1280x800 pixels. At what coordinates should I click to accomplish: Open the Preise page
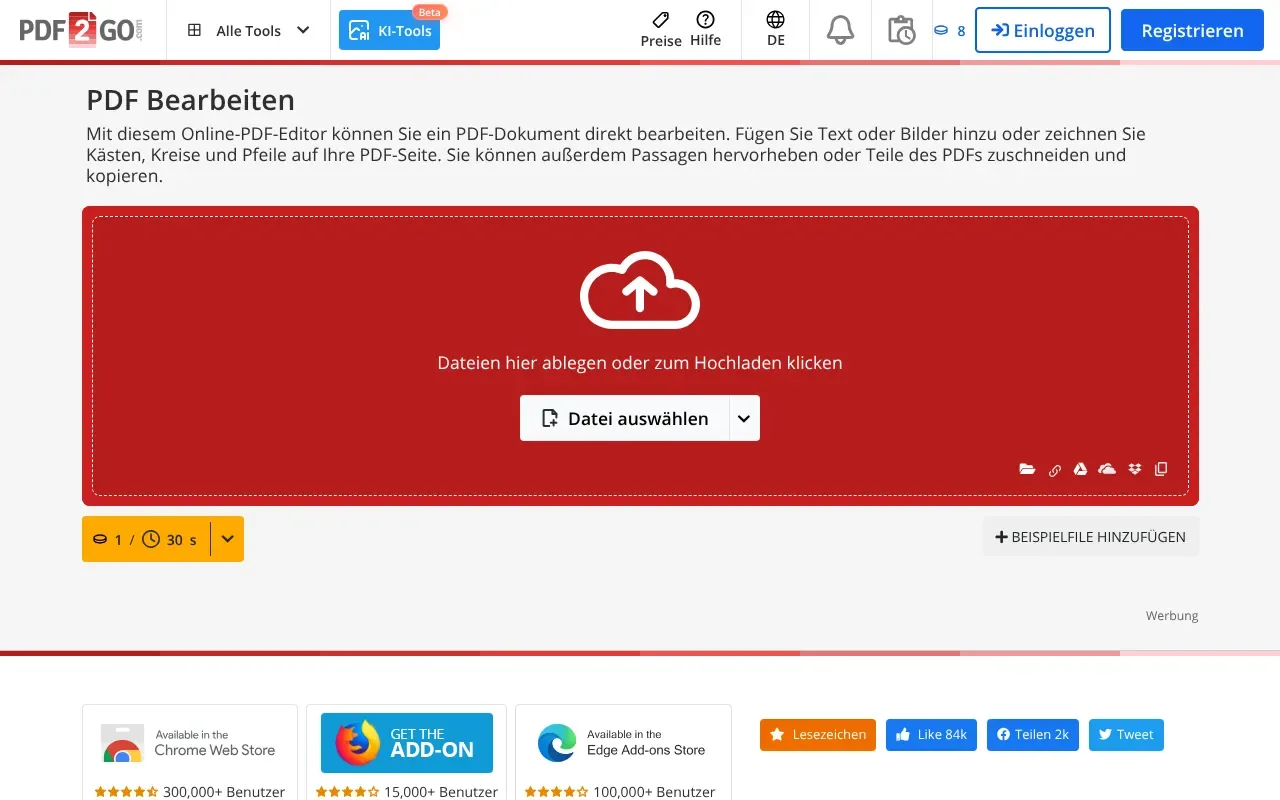tap(661, 29)
